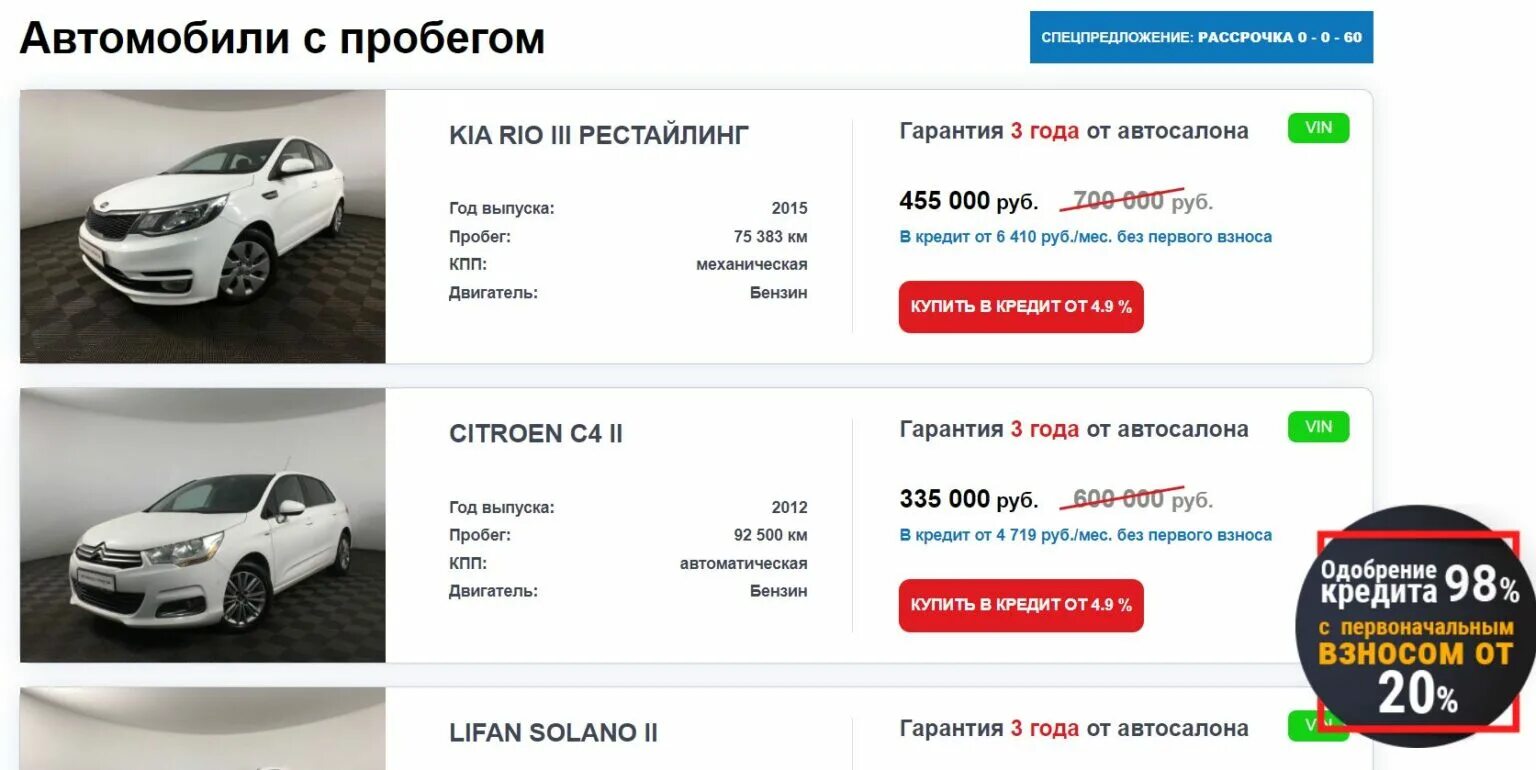Click the page heading Автомобили с пробегом
Image resolution: width=1536 pixels, height=770 pixels.
point(282,39)
